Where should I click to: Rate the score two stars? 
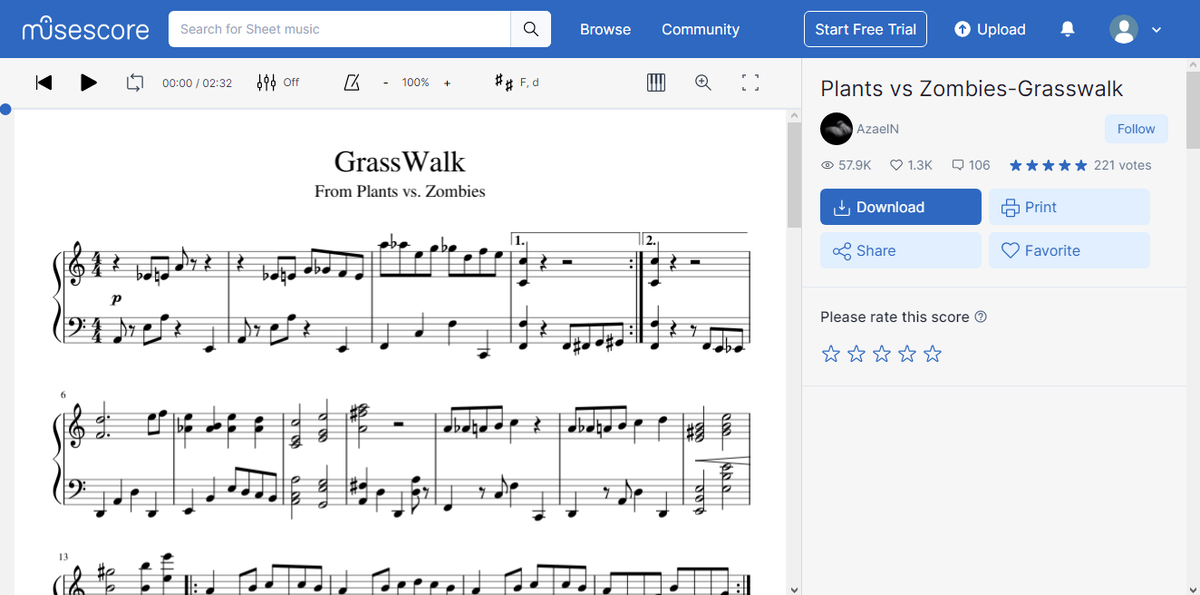856,354
